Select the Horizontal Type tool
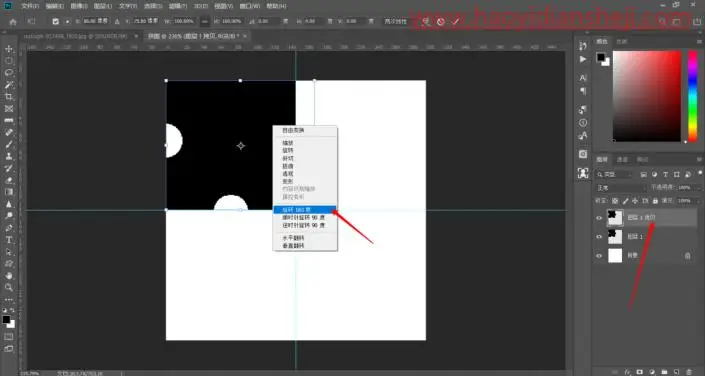The width and height of the screenshot is (705, 376). tap(9, 240)
